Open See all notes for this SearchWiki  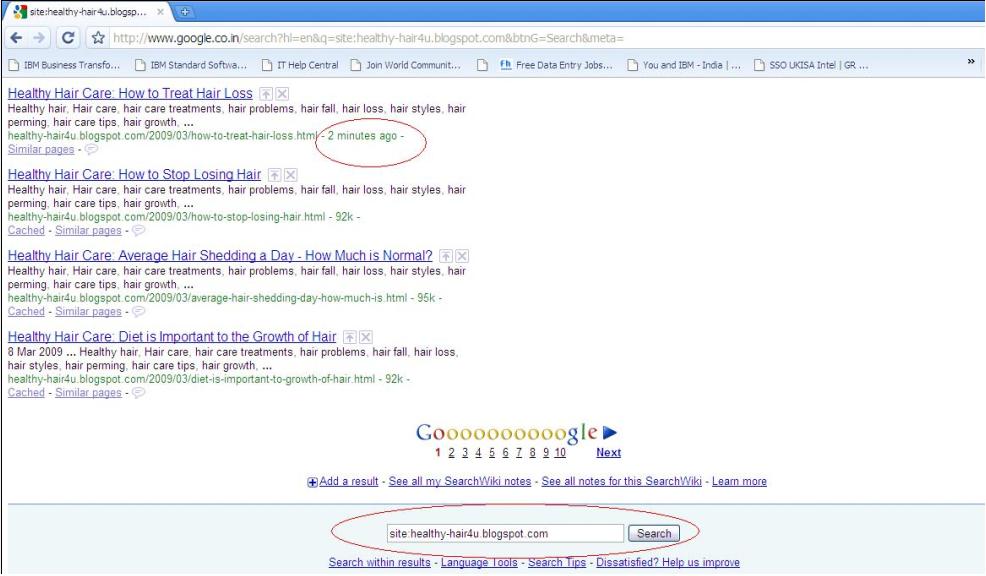[x=621, y=482]
